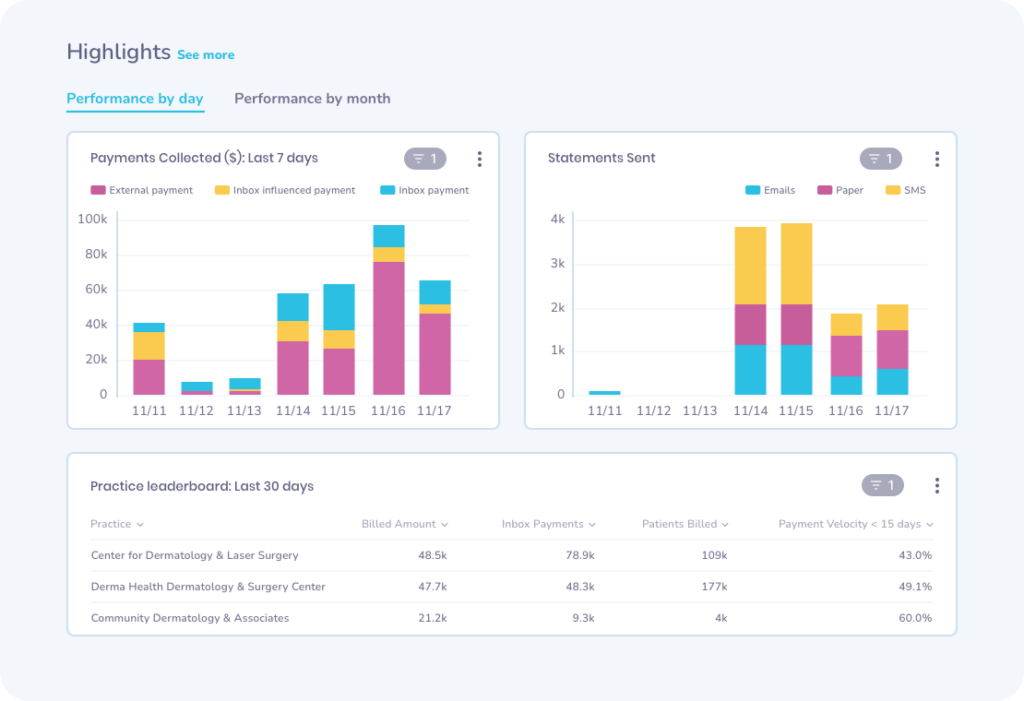
Task: Open the Practice leaderboard filter chip
Action: pyautogui.click(x=882, y=484)
